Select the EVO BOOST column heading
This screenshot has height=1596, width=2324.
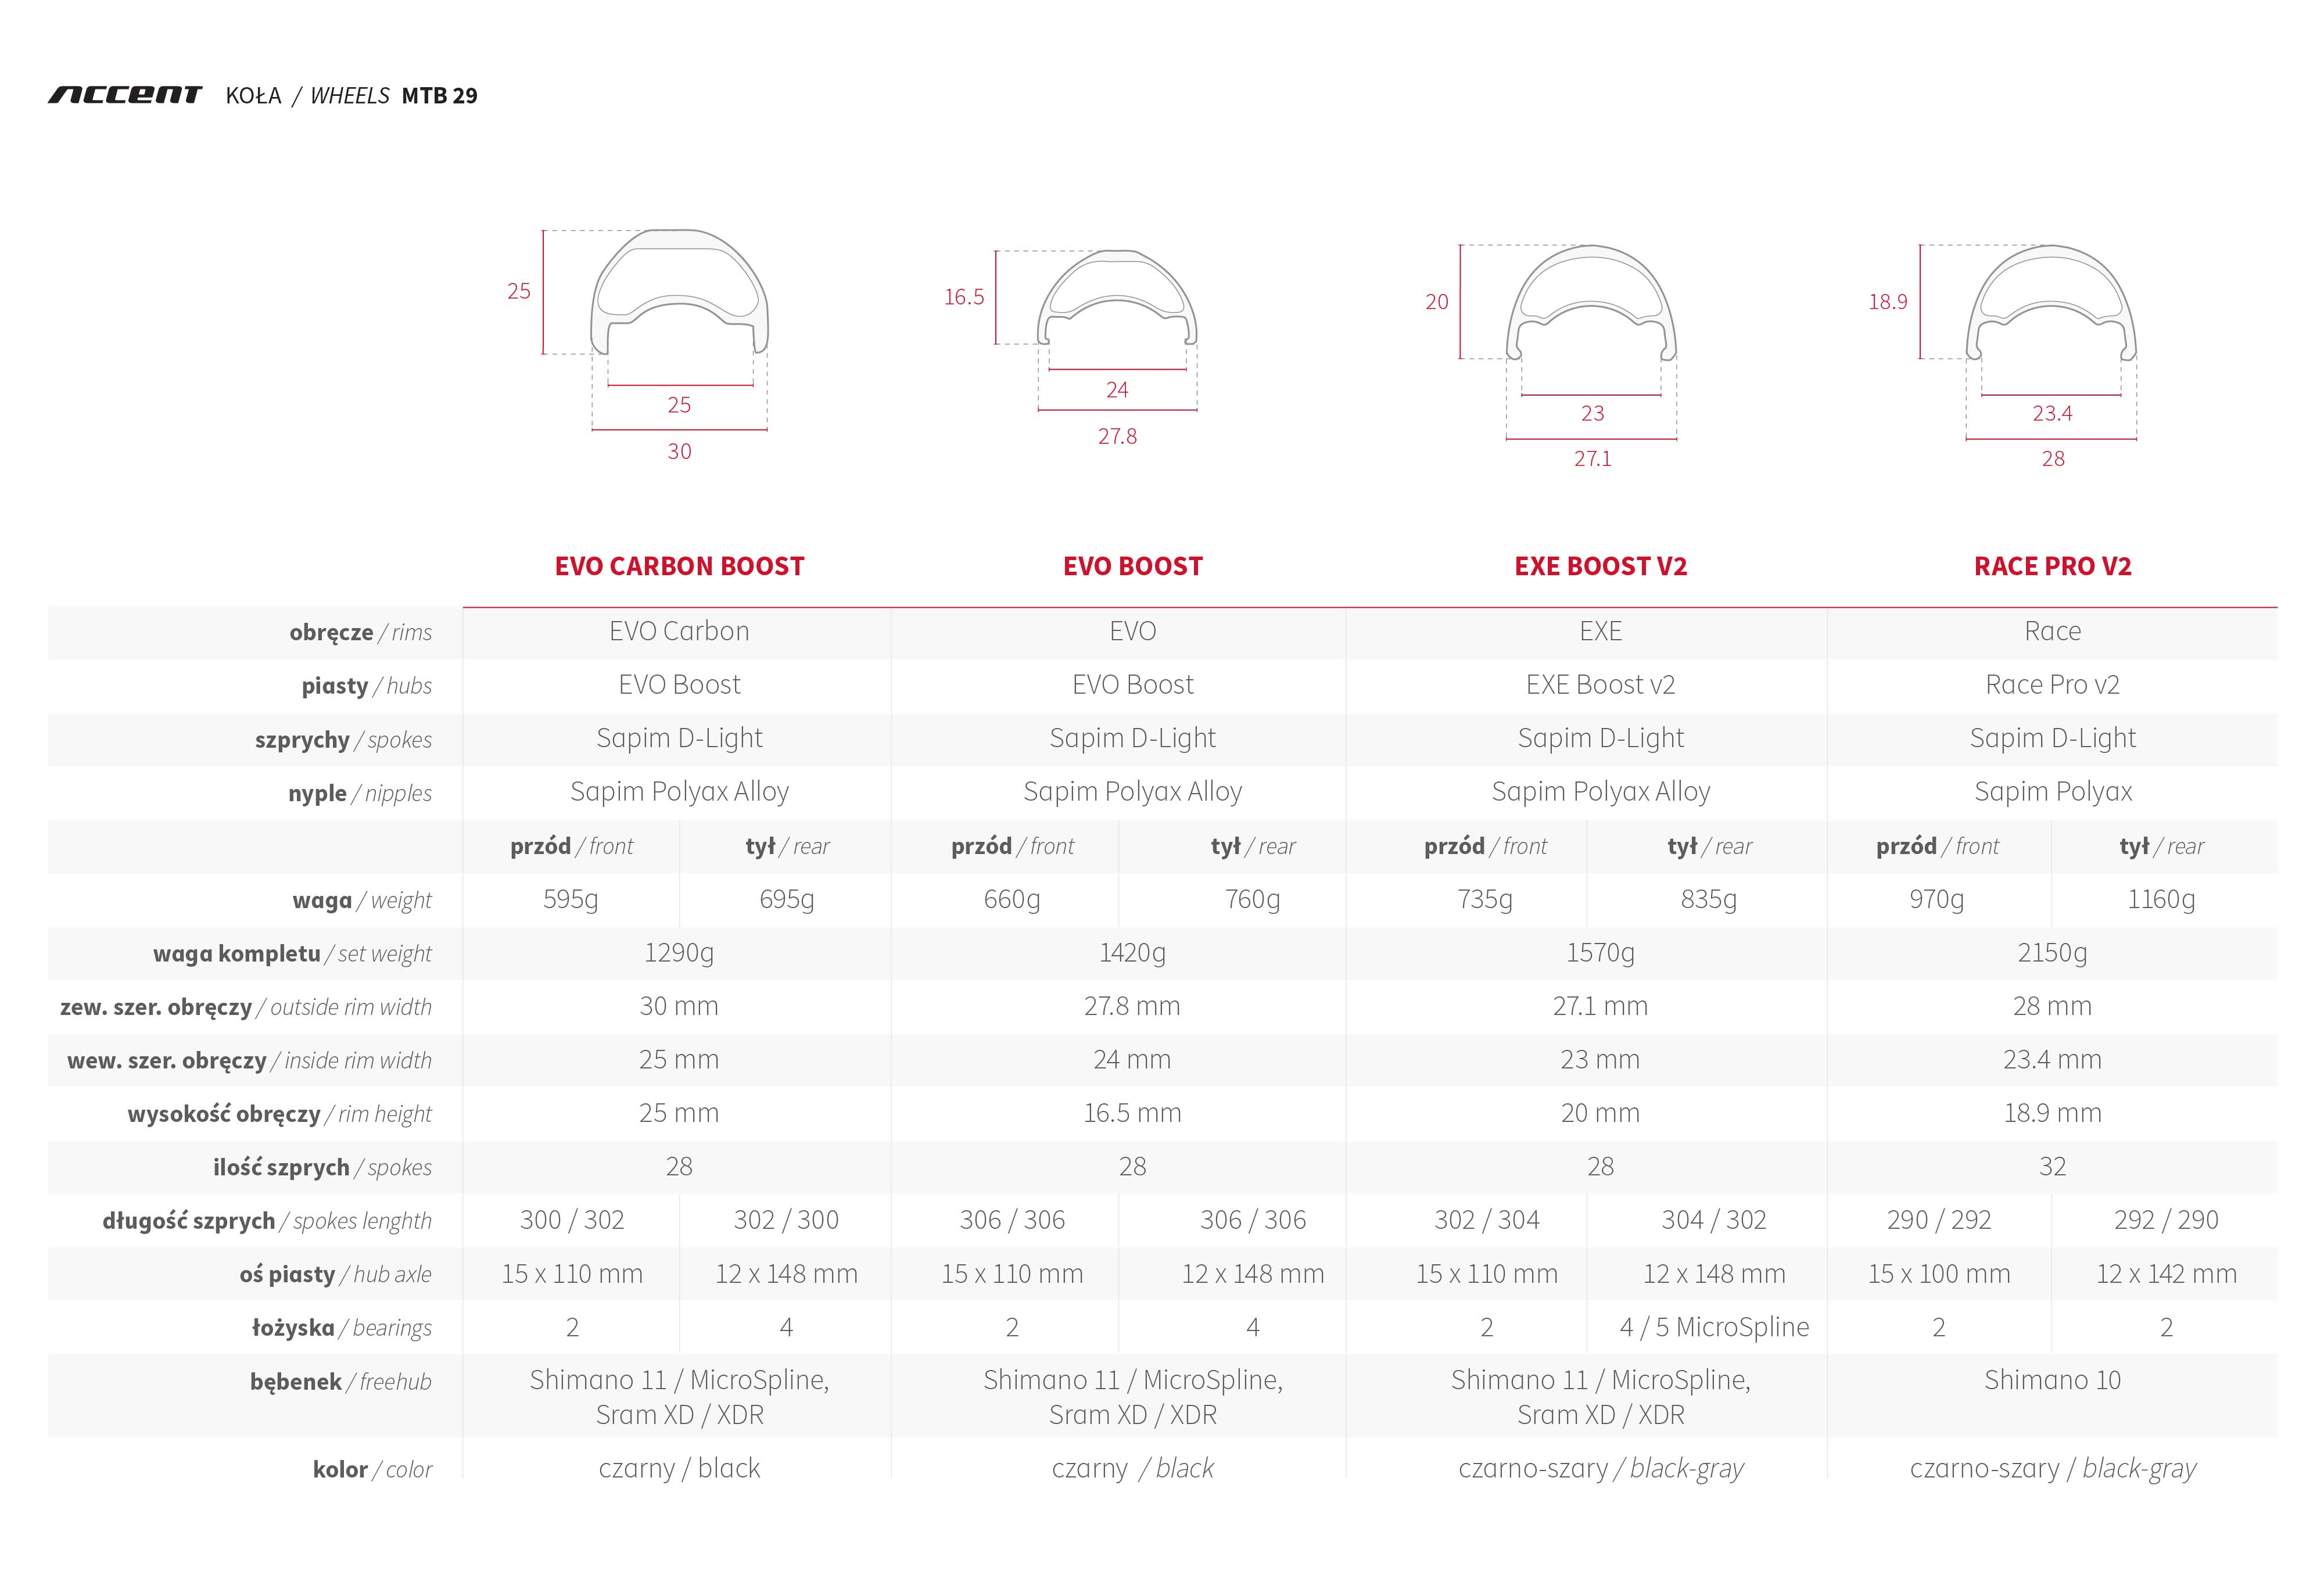pyautogui.click(x=1132, y=566)
